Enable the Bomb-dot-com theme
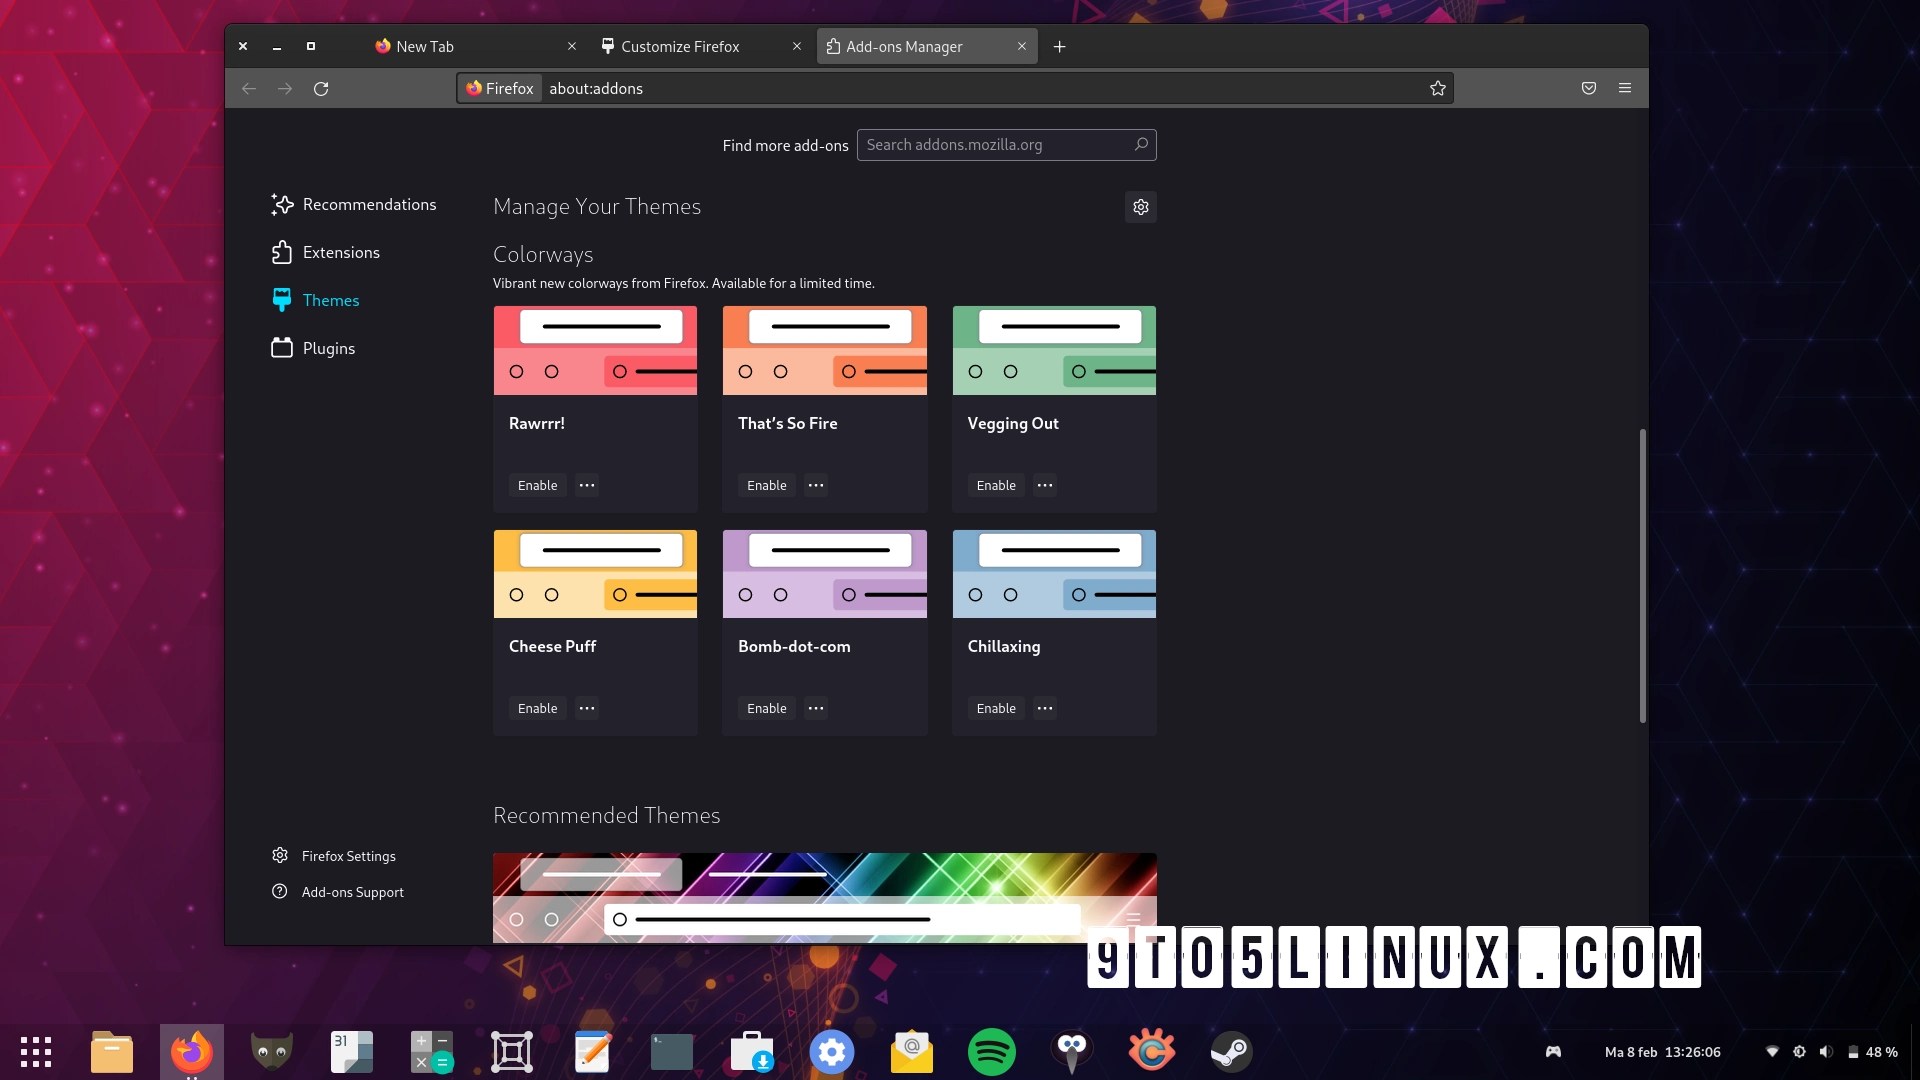The height and width of the screenshot is (1080, 1920). [766, 708]
